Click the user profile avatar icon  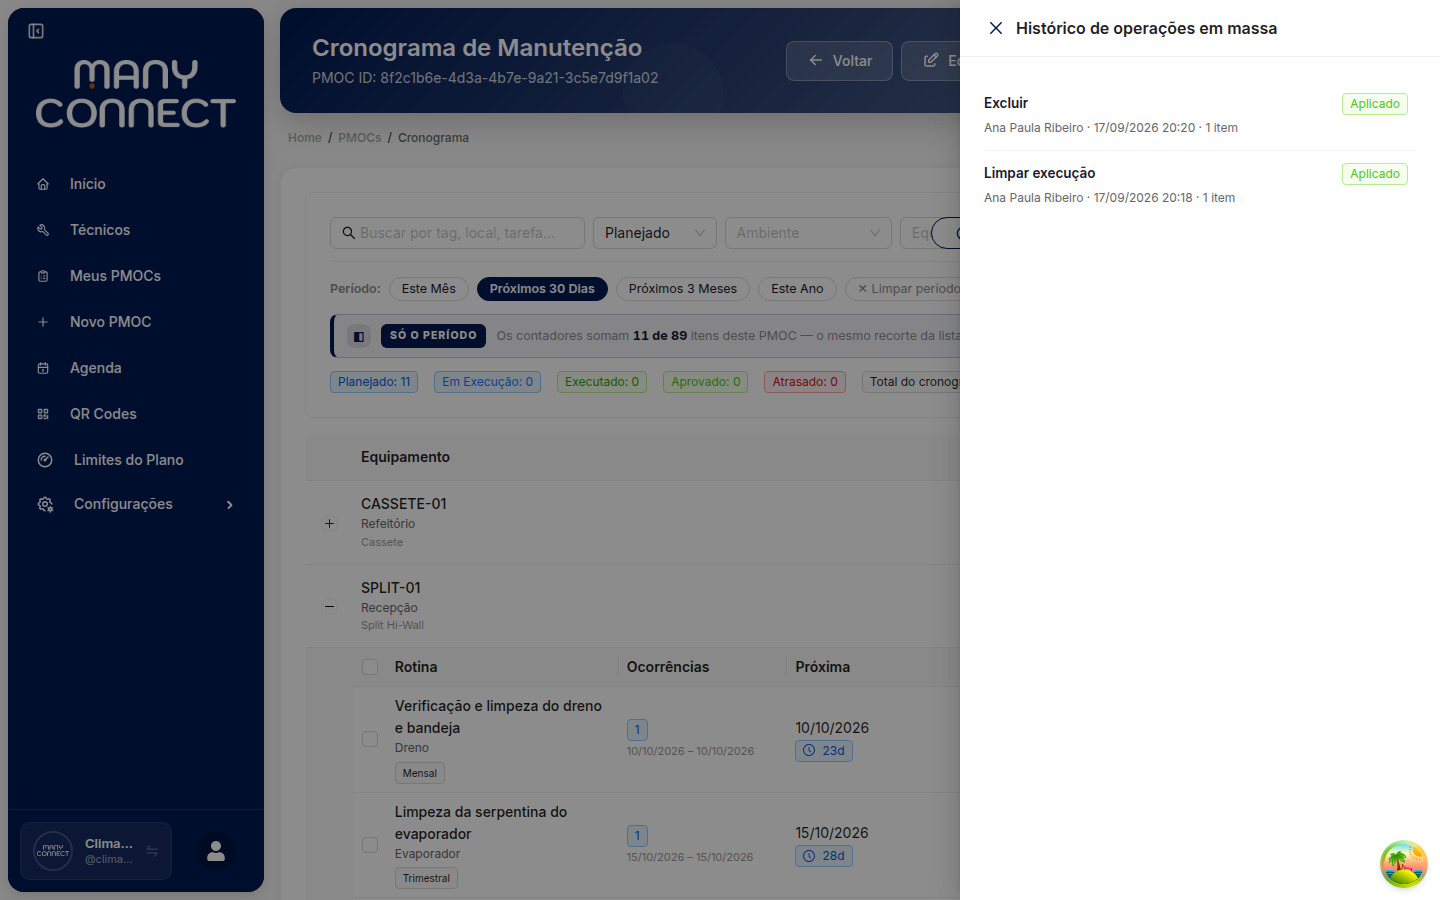pyautogui.click(x=216, y=851)
